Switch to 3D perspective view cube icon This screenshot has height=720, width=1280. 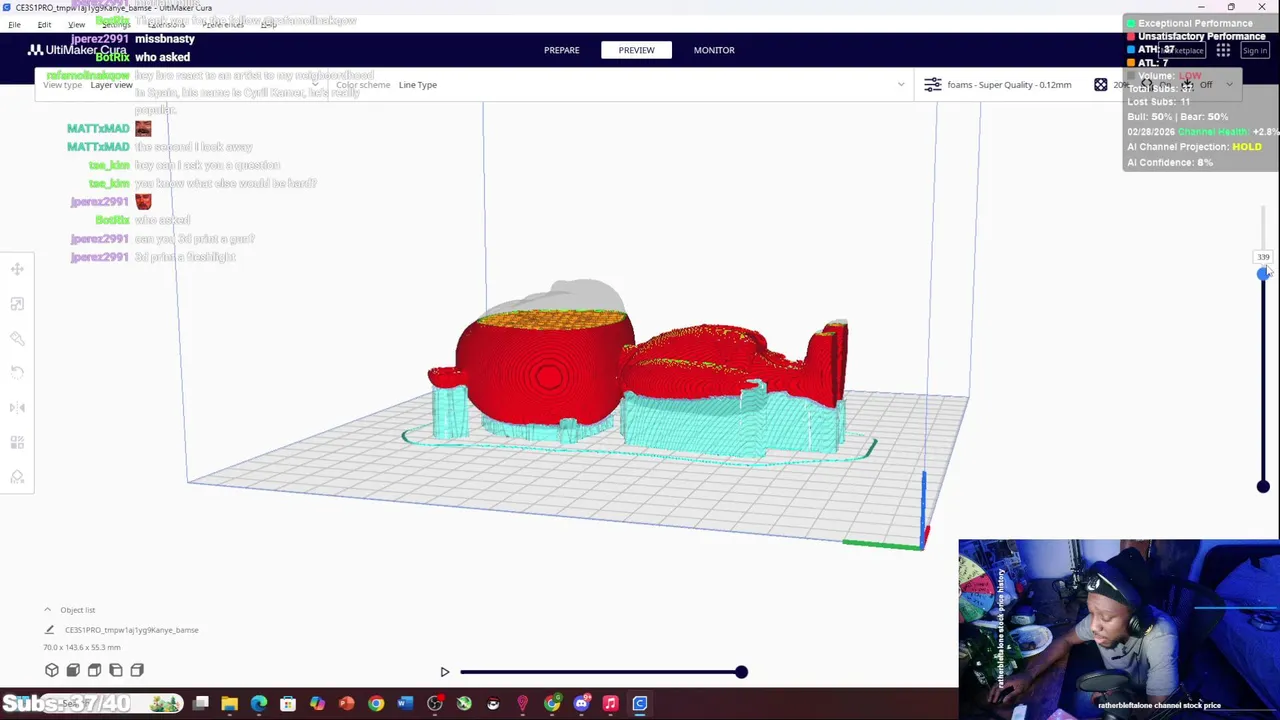tap(52, 670)
